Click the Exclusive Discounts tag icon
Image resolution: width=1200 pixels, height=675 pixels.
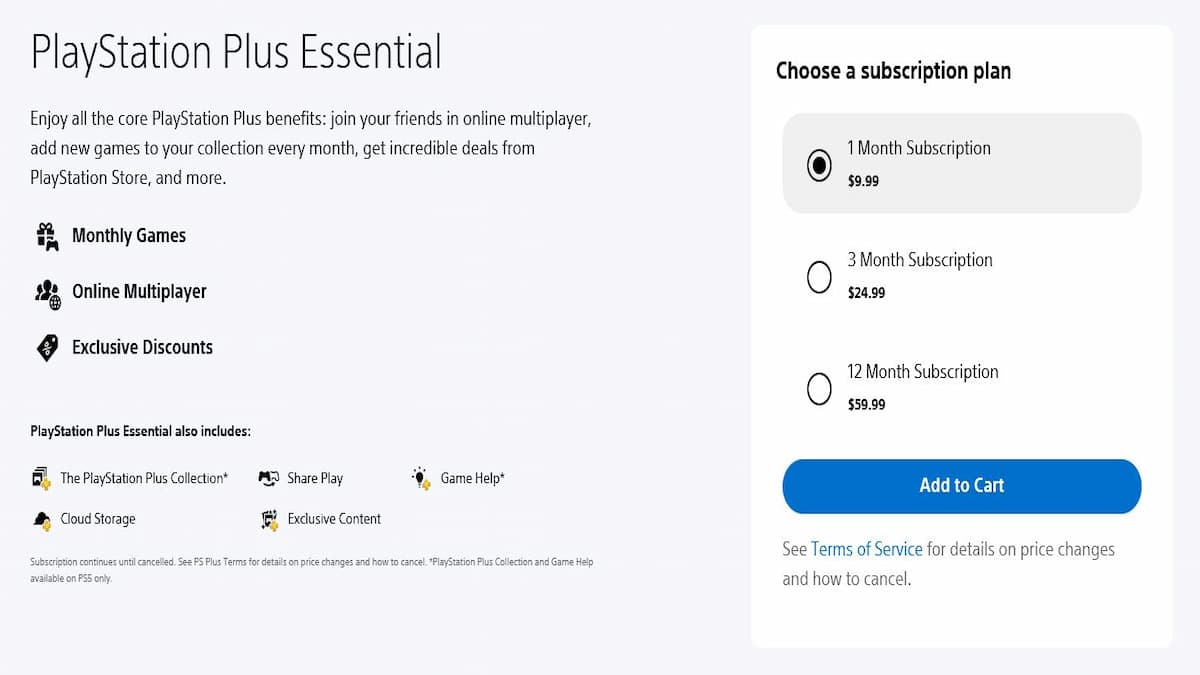coord(47,348)
